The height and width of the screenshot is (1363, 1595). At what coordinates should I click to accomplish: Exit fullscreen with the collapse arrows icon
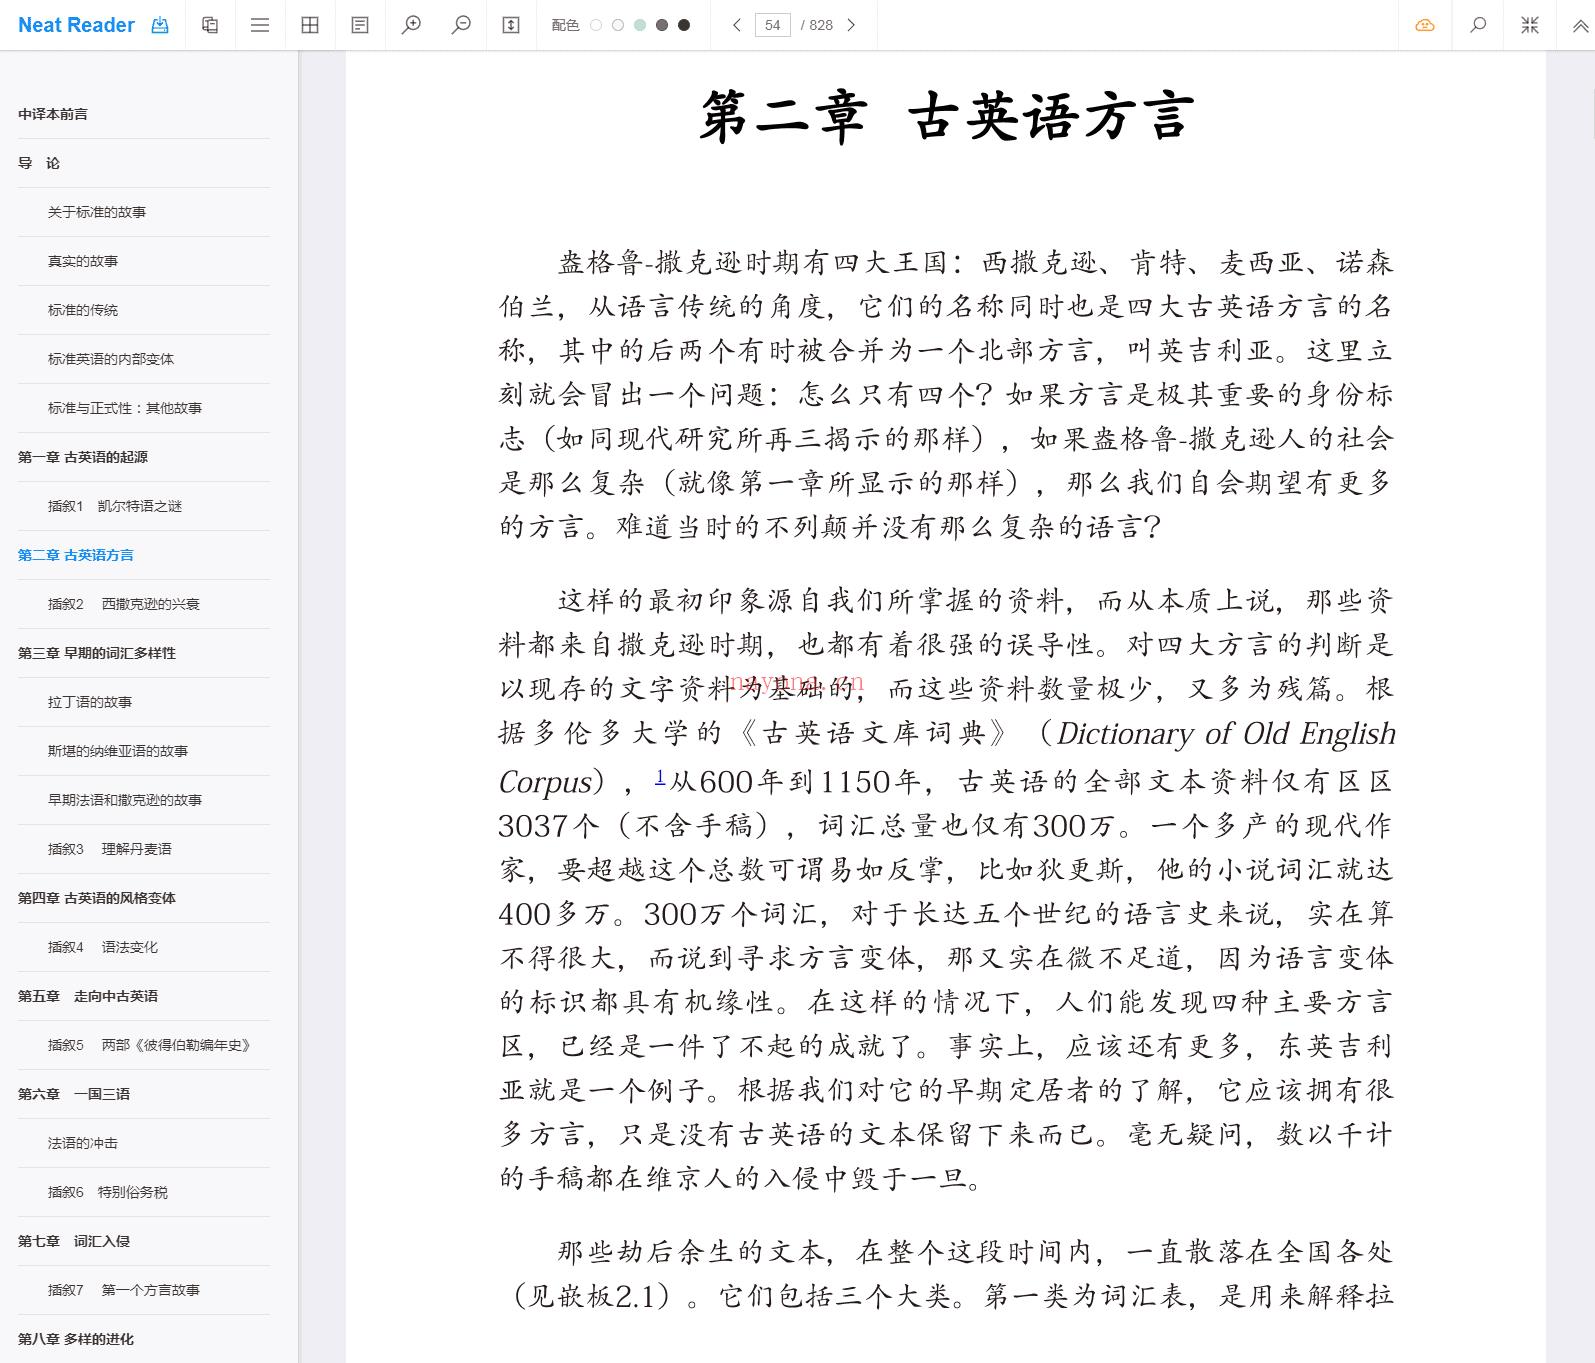click(1530, 25)
